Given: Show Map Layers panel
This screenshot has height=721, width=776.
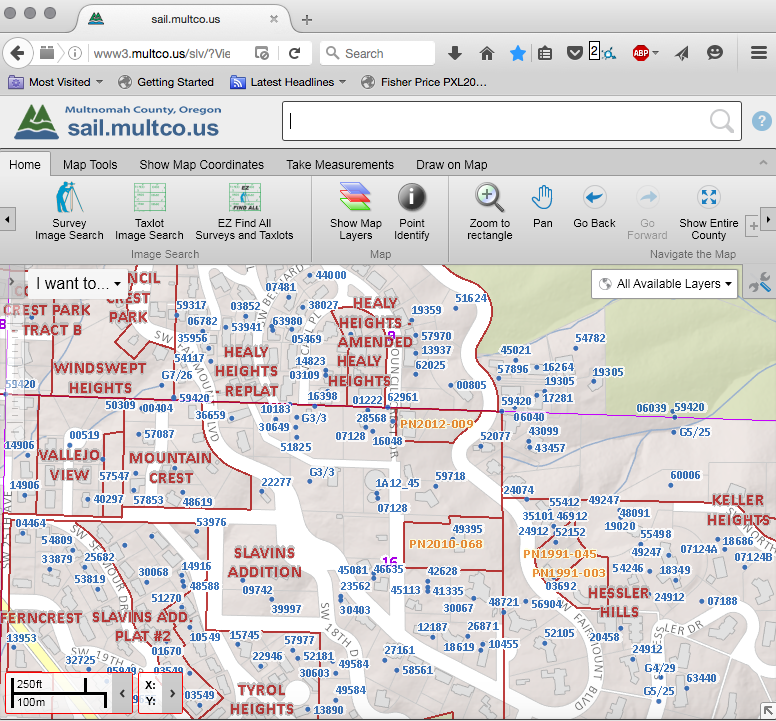Looking at the screenshot, I should (x=356, y=211).
